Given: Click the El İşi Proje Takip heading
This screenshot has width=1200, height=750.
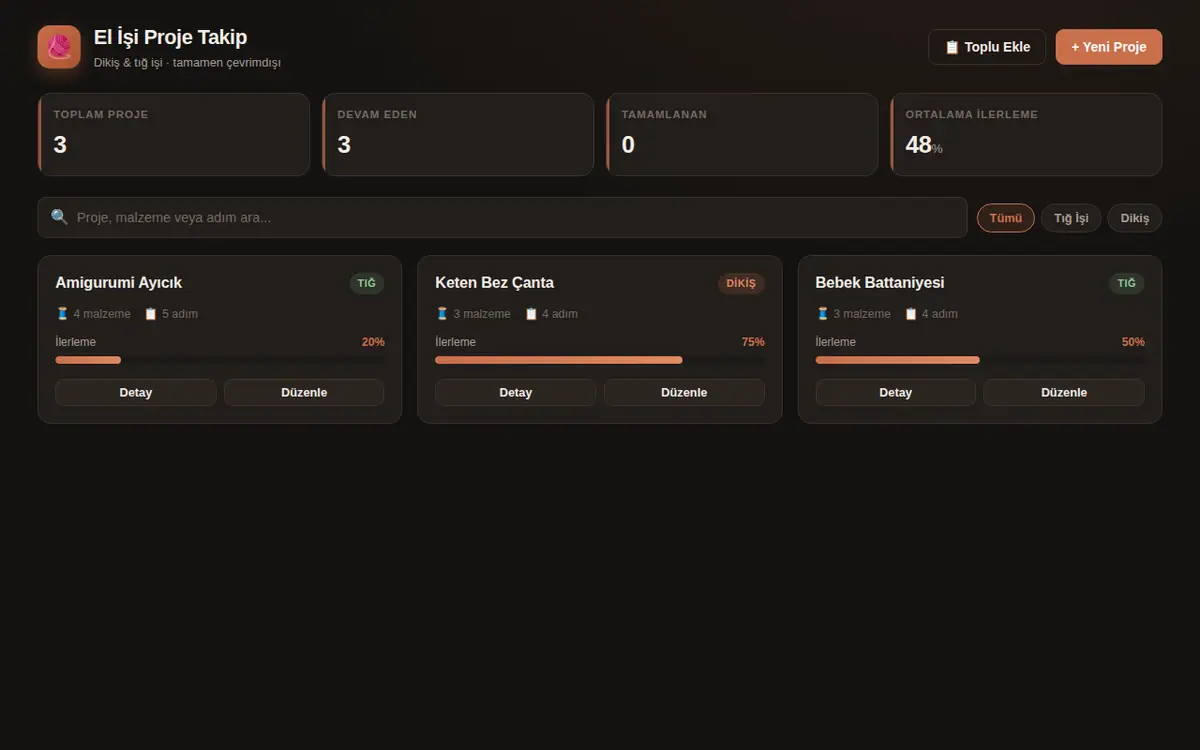Looking at the screenshot, I should [171, 38].
